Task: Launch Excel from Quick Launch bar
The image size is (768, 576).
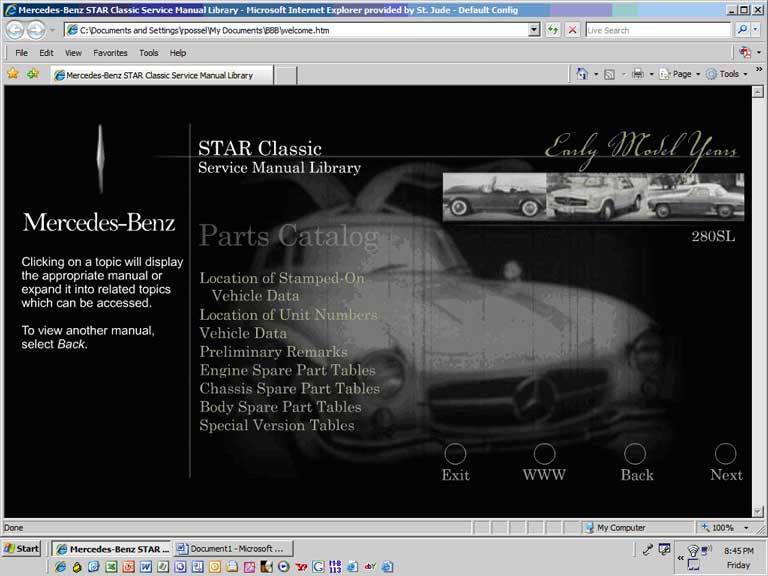Action: click(x=111, y=567)
